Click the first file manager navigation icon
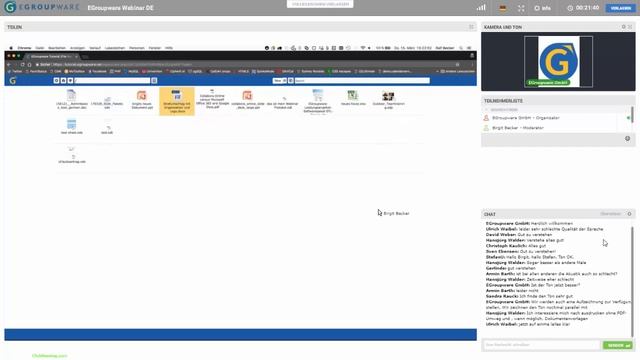Image resolution: width=640 pixels, height=360 pixels. (56, 80)
